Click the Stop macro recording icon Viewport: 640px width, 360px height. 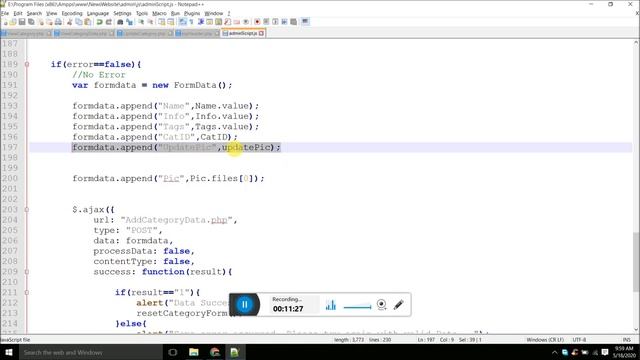click(266, 22)
